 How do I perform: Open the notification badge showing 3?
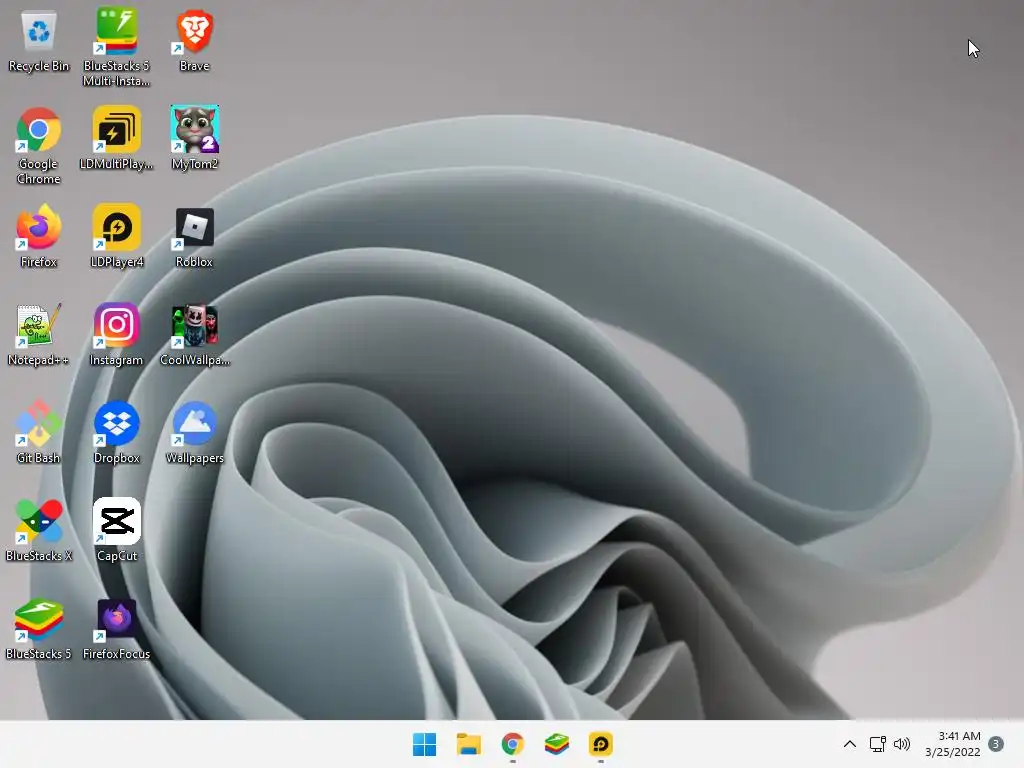tap(996, 744)
